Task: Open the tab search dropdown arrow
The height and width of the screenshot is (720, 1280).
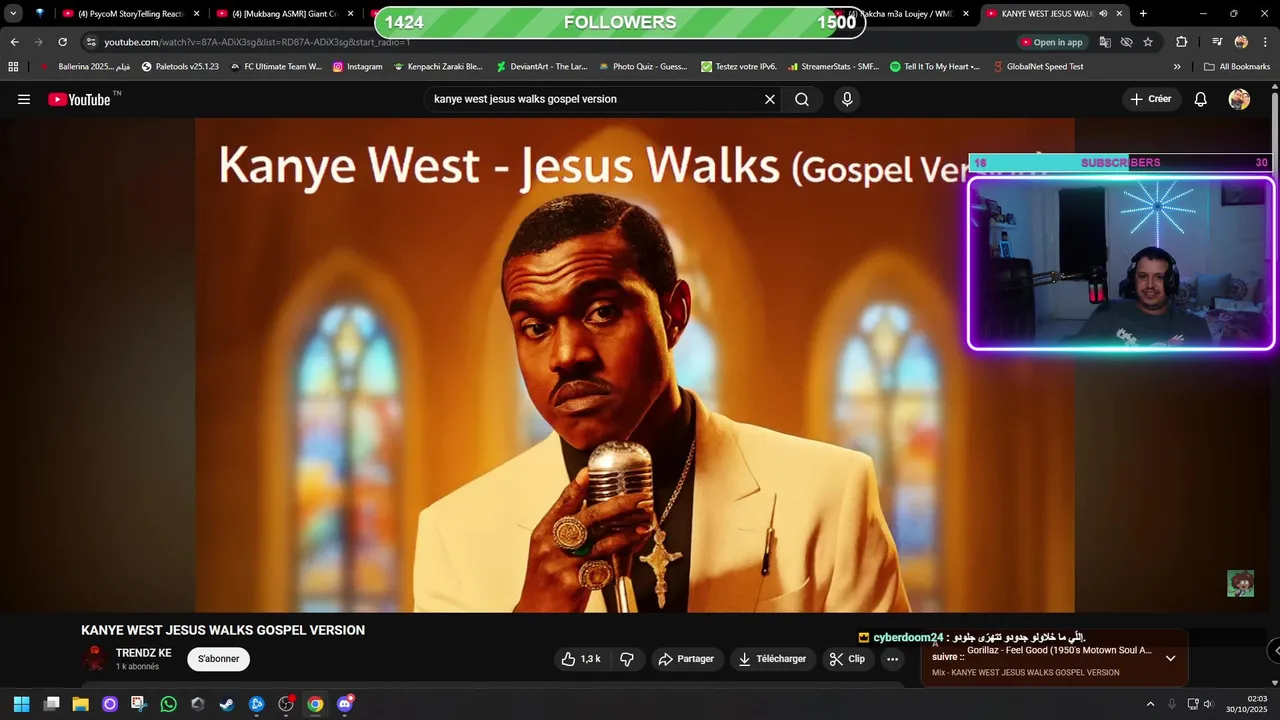Action: [x=13, y=14]
